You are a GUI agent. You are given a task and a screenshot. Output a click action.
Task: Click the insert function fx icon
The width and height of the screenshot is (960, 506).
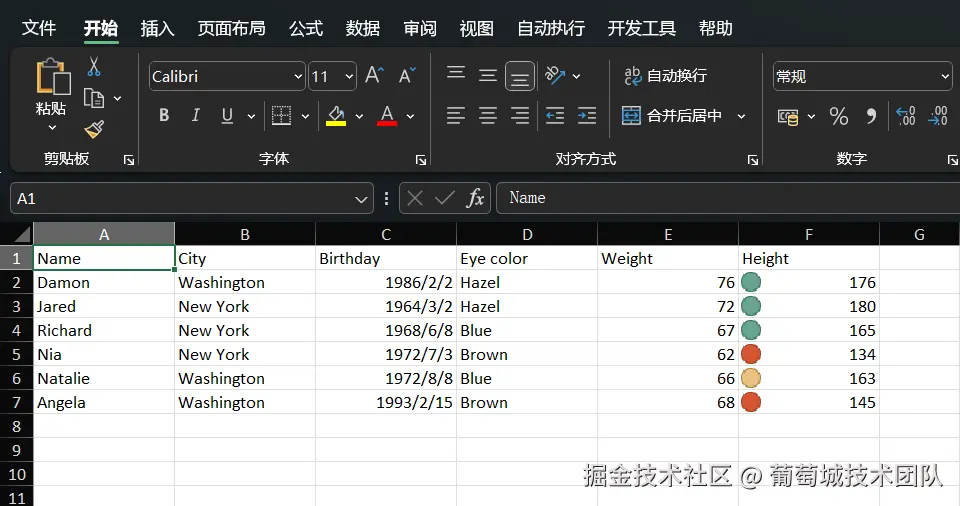[475, 198]
